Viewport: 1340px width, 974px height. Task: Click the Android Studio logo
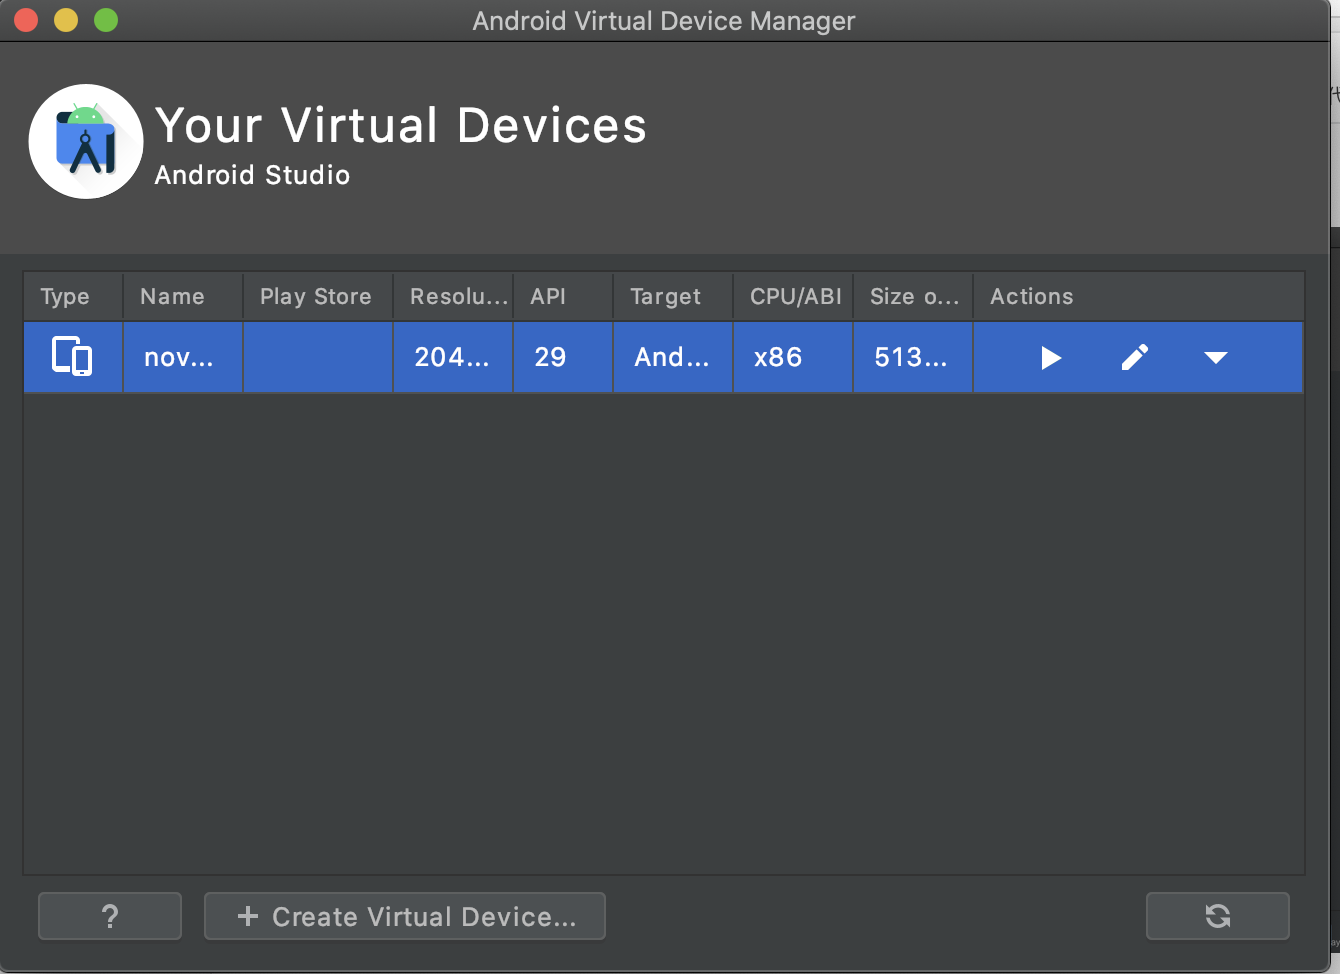click(x=86, y=141)
